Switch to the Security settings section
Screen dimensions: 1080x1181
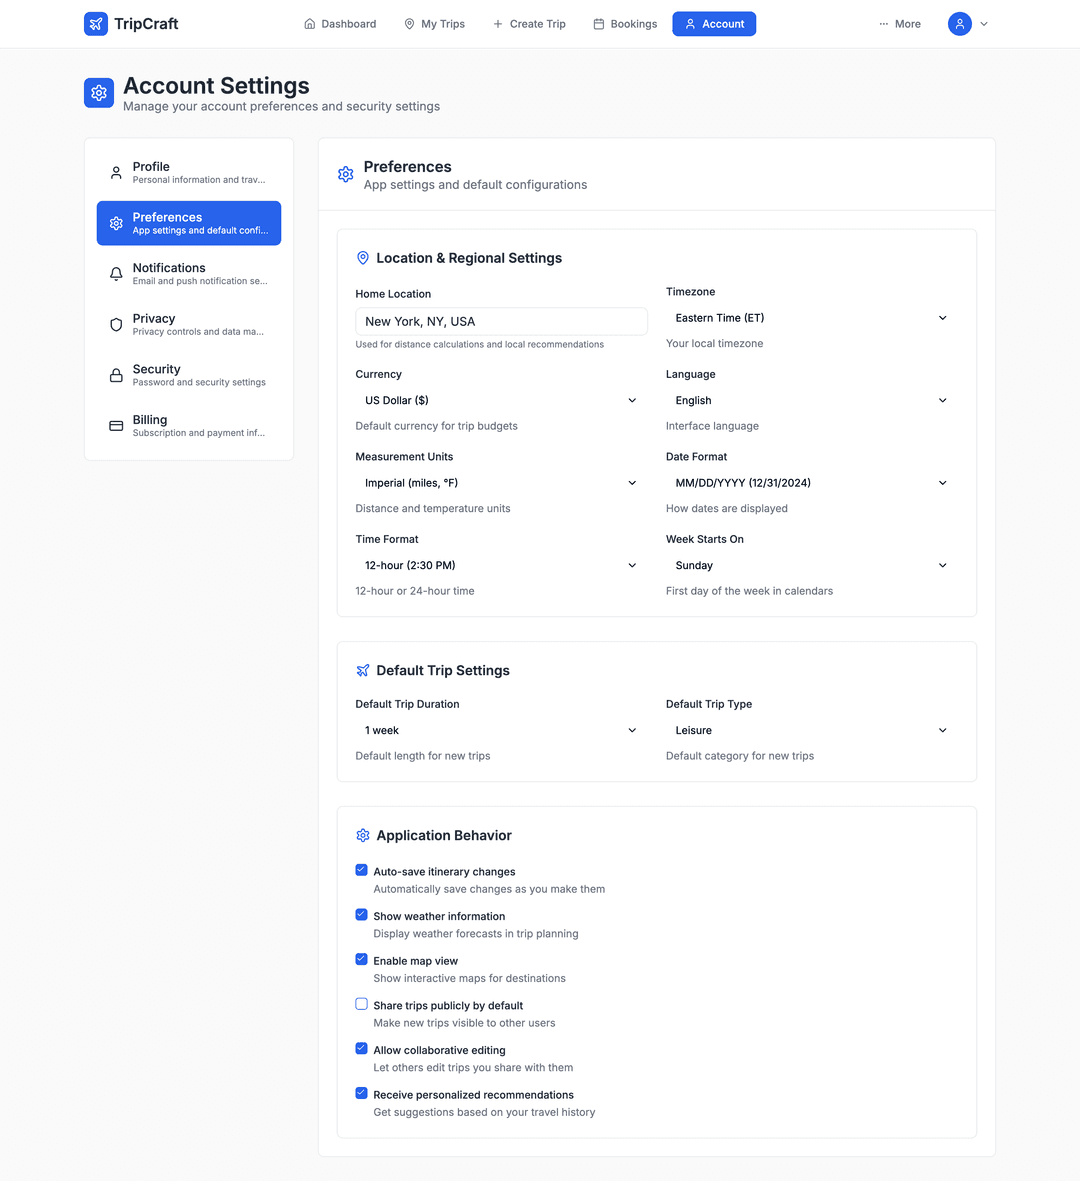[188, 375]
